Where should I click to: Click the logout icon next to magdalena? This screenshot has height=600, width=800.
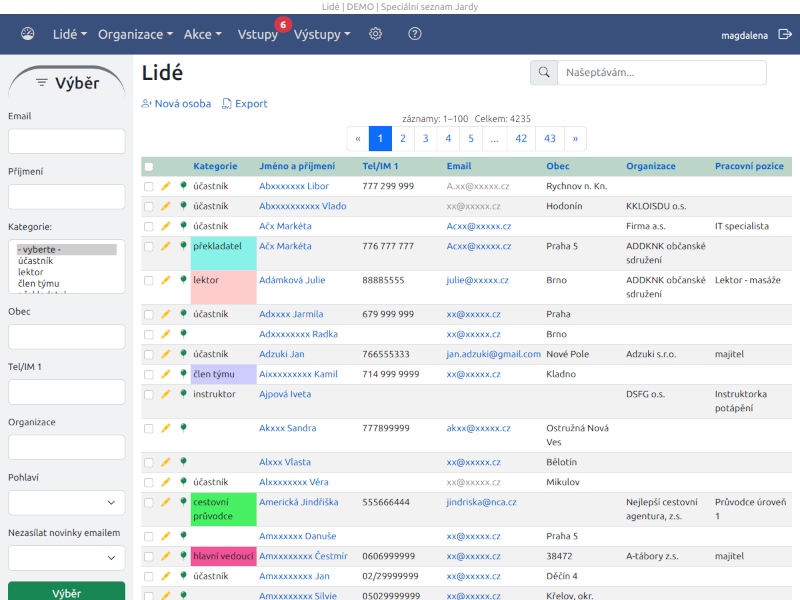coord(785,34)
